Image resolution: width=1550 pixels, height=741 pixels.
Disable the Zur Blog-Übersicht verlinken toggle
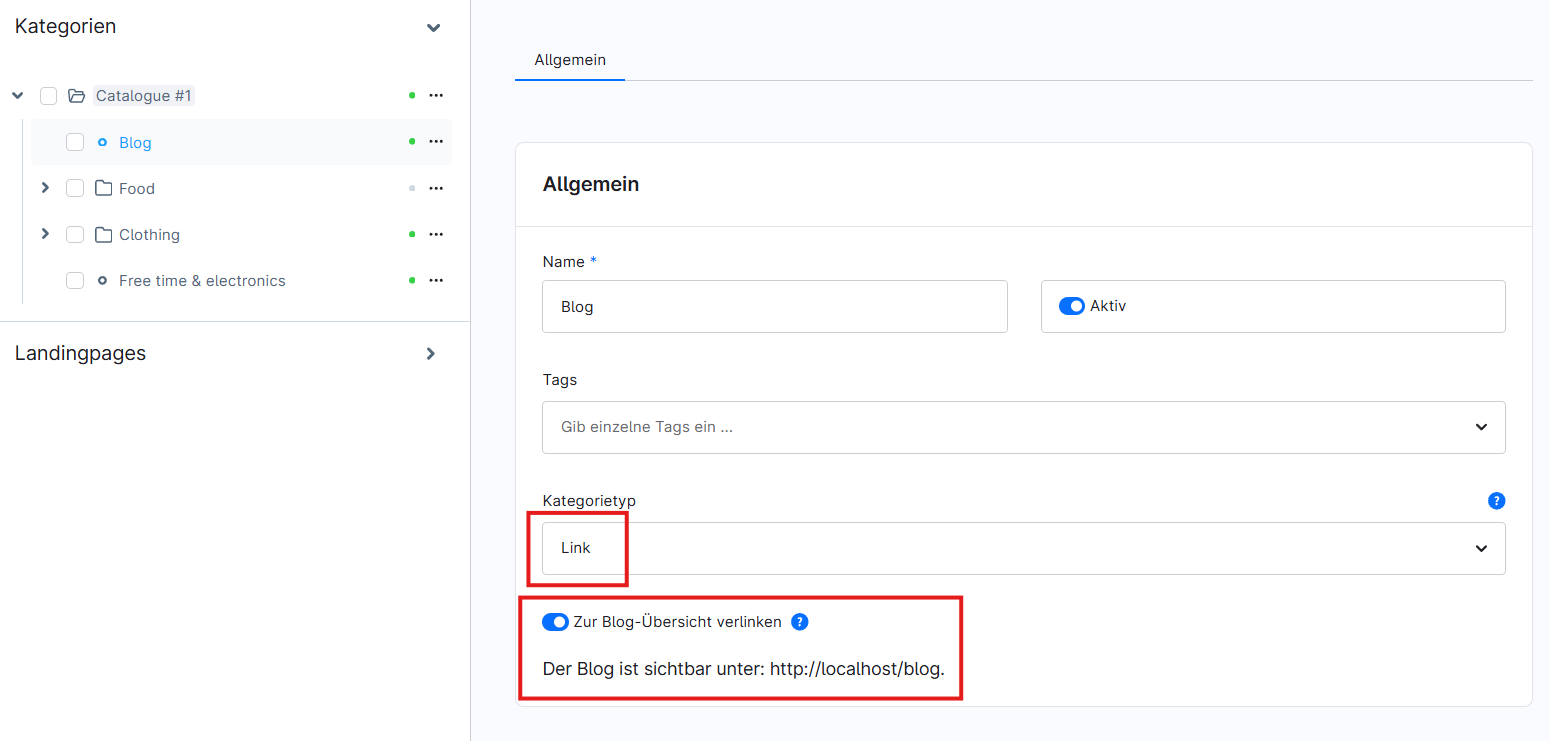coord(555,622)
